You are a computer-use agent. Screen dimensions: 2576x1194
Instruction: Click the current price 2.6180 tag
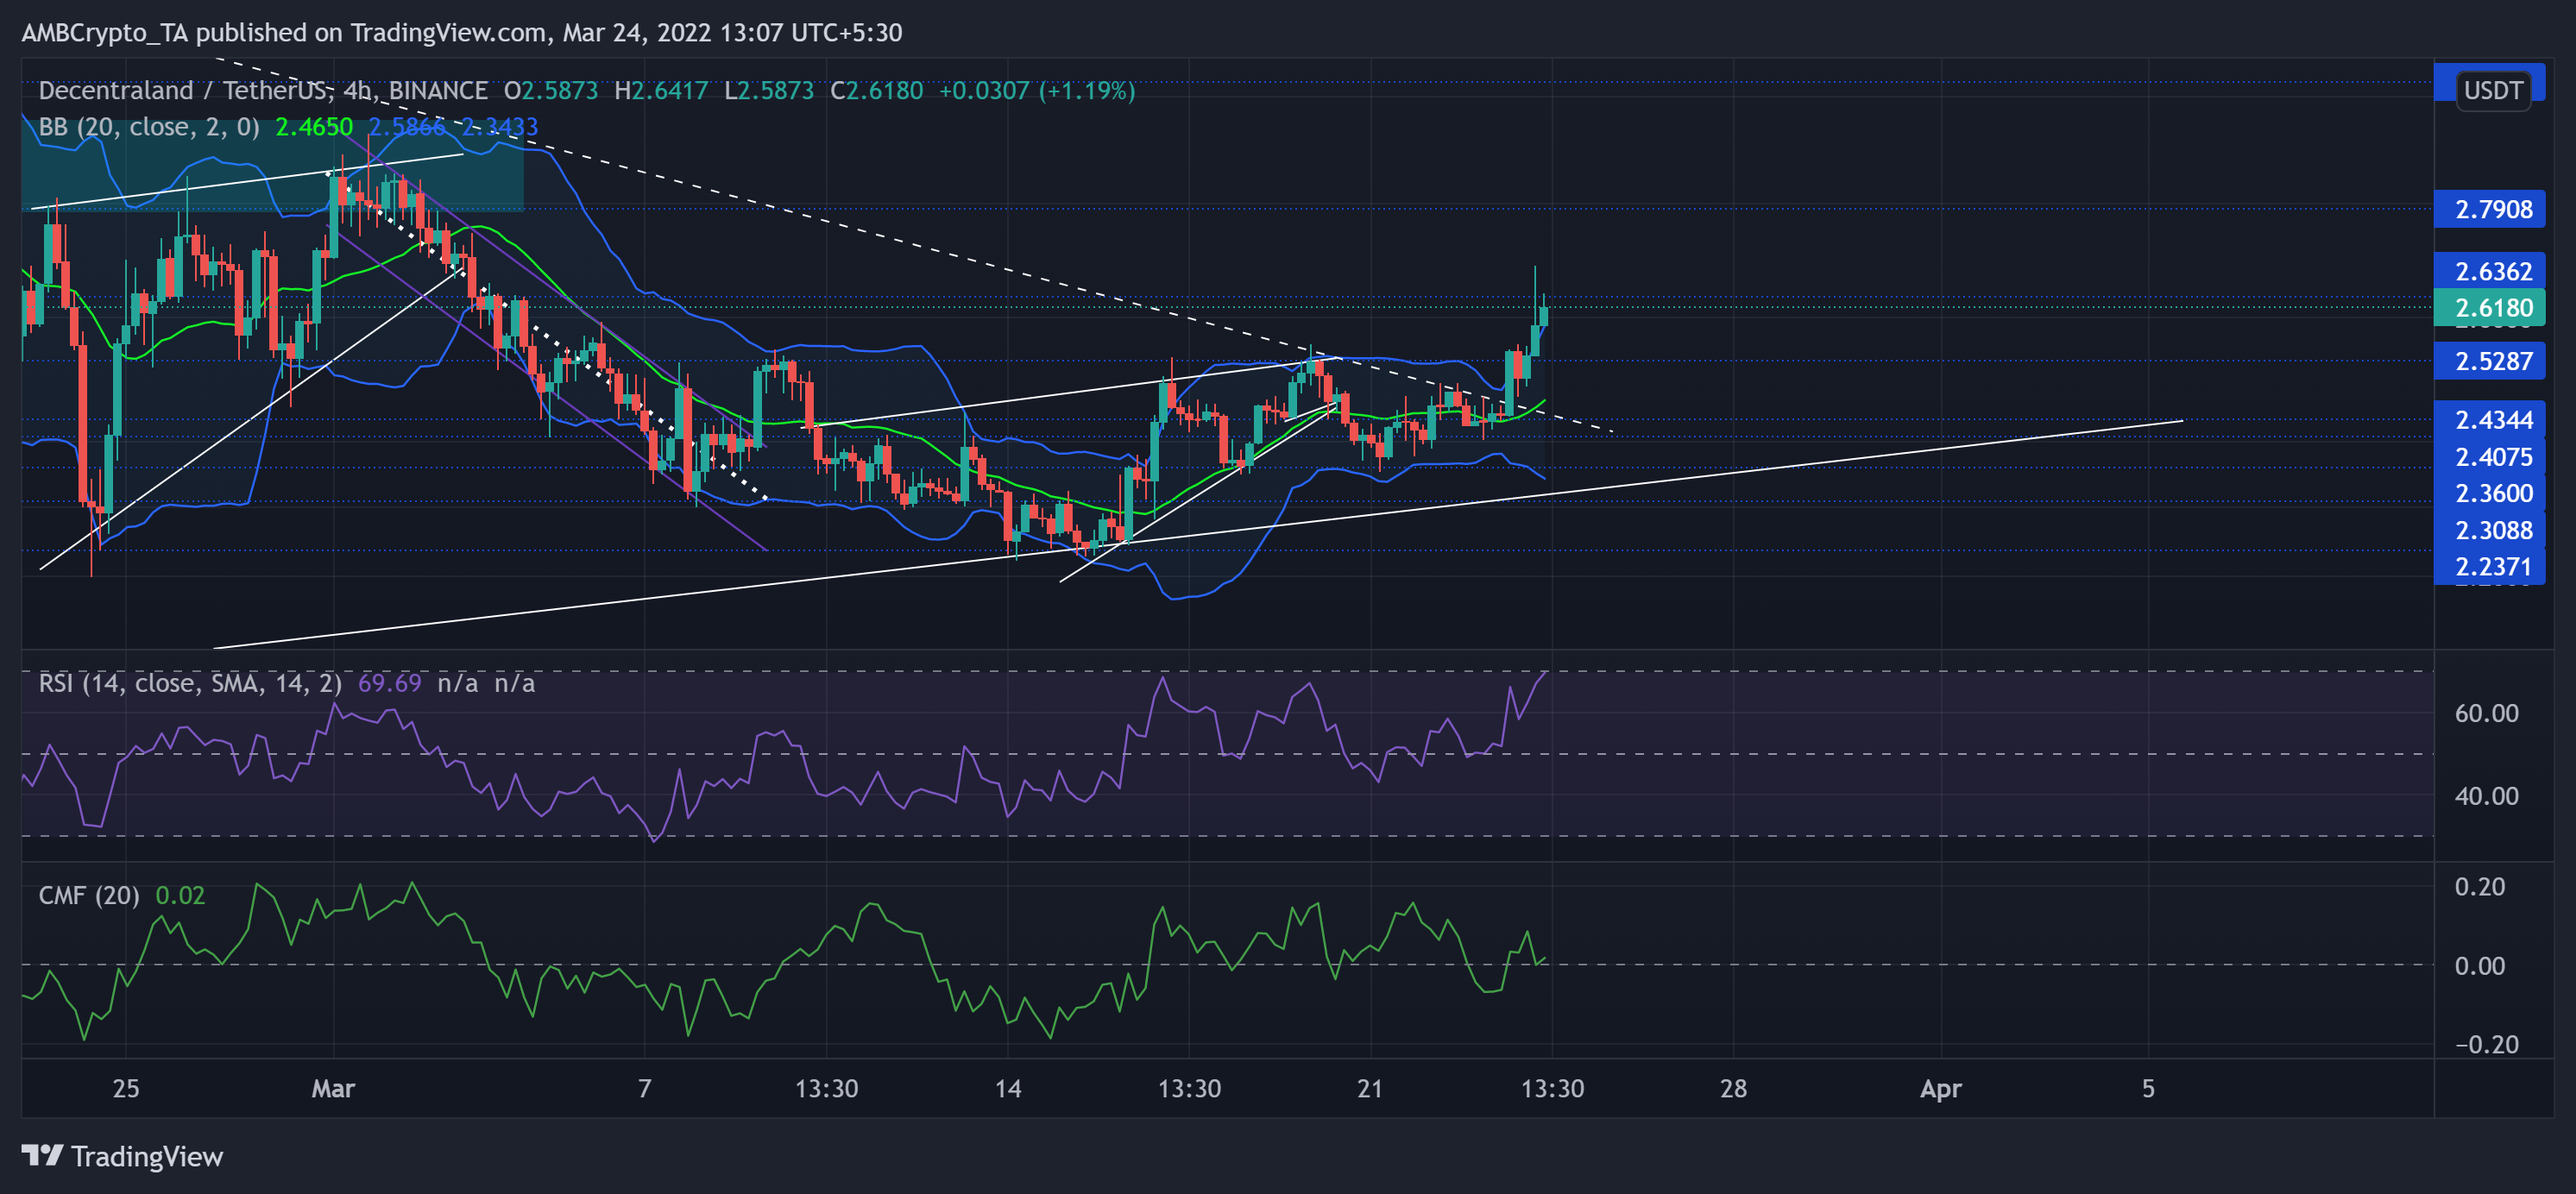point(2492,308)
